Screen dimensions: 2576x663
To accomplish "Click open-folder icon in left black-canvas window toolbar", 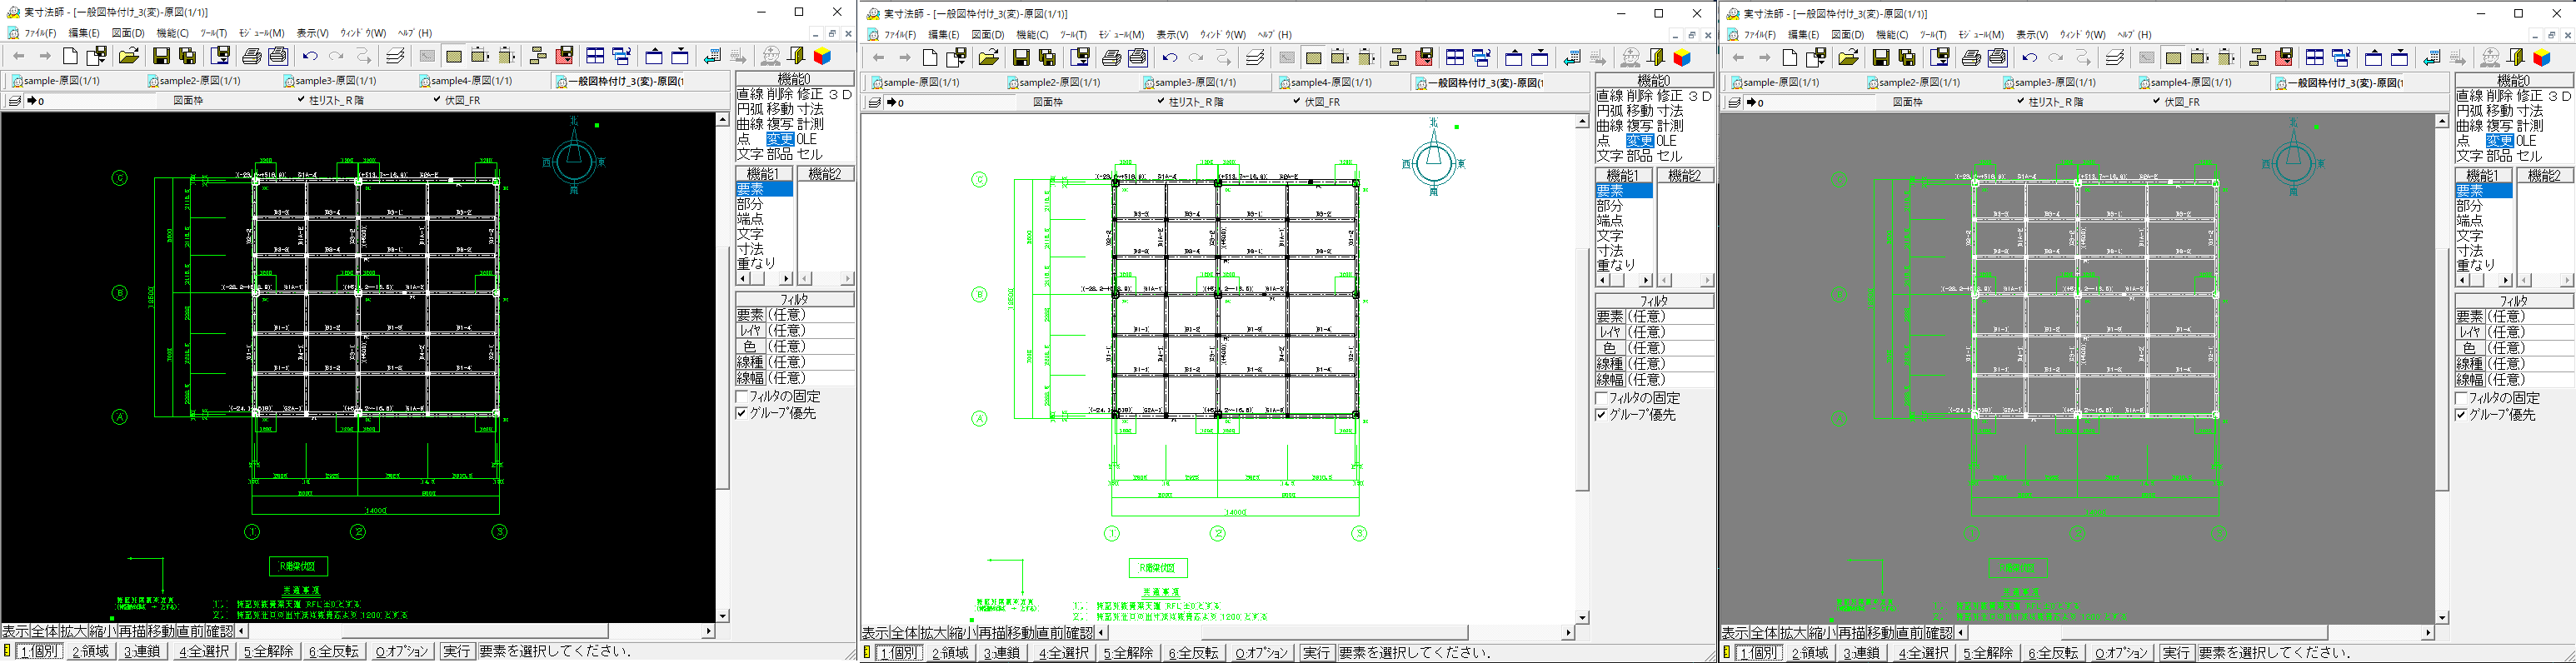I will (129, 56).
